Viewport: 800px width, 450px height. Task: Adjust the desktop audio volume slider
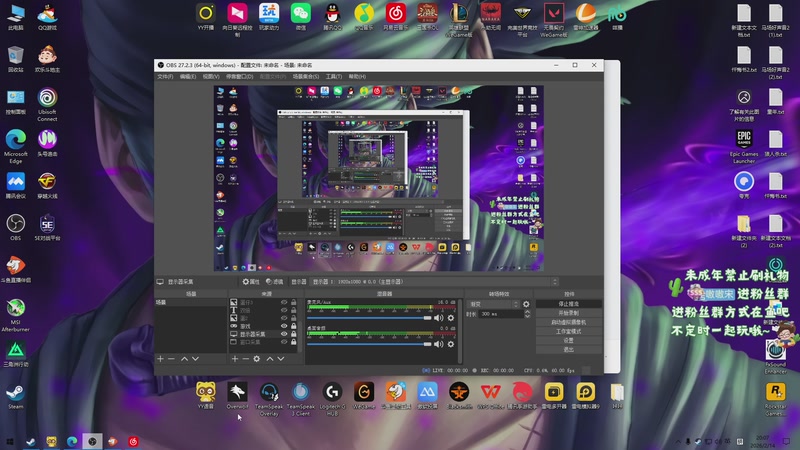tap(369, 344)
